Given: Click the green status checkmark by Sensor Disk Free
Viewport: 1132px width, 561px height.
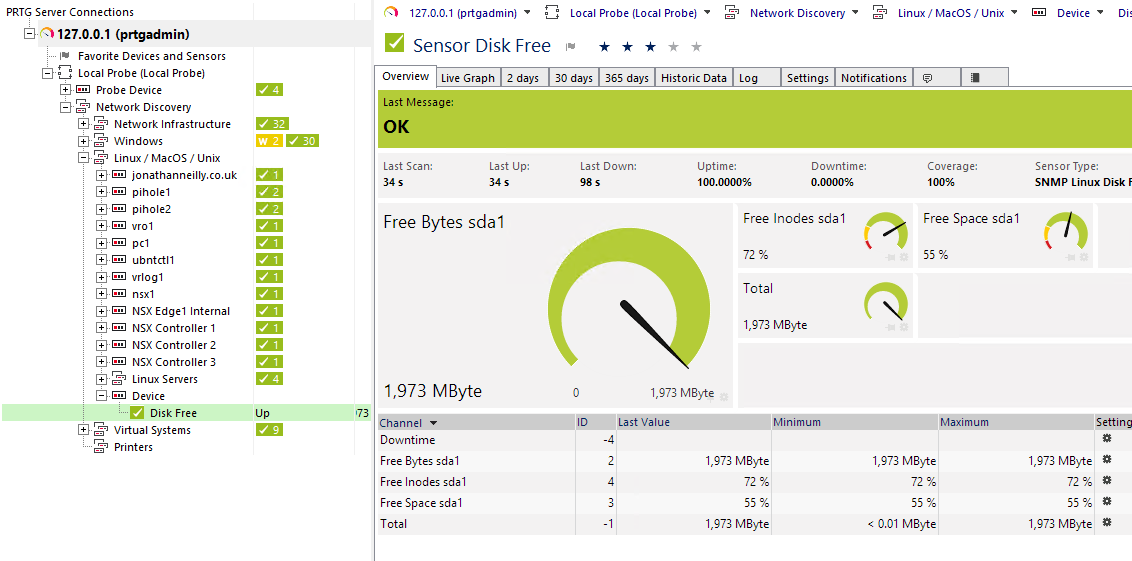Looking at the screenshot, I should tap(394, 43).
